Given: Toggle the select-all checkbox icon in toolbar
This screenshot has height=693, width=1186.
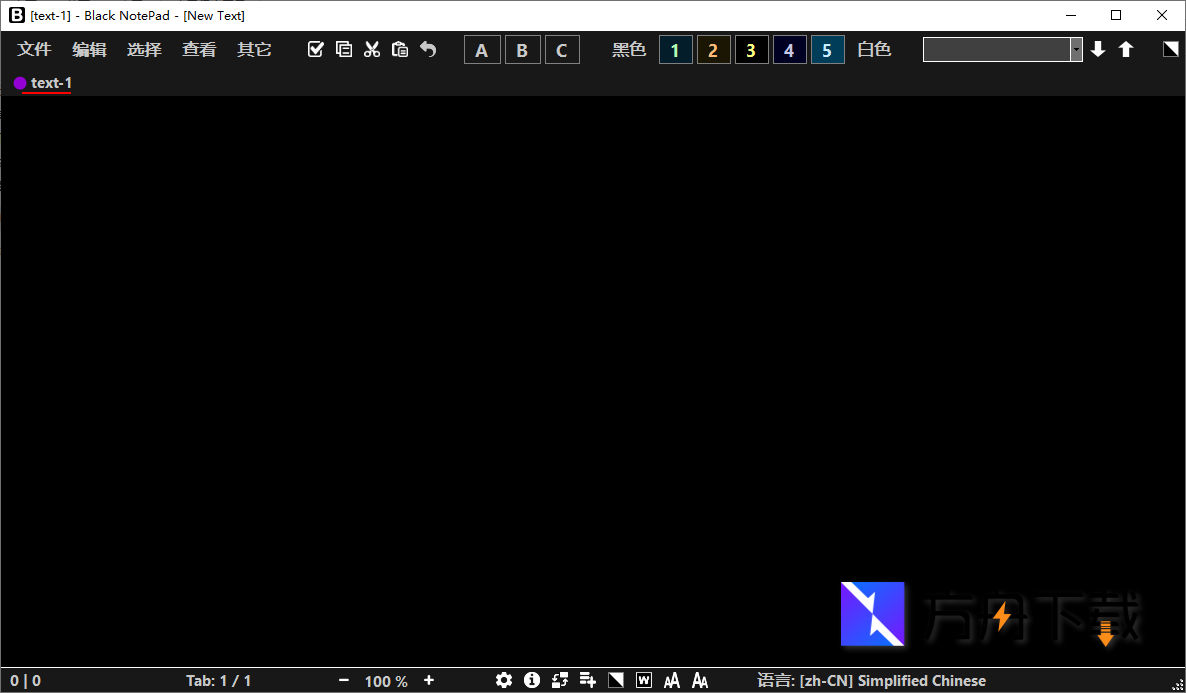Looking at the screenshot, I should [x=316, y=48].
